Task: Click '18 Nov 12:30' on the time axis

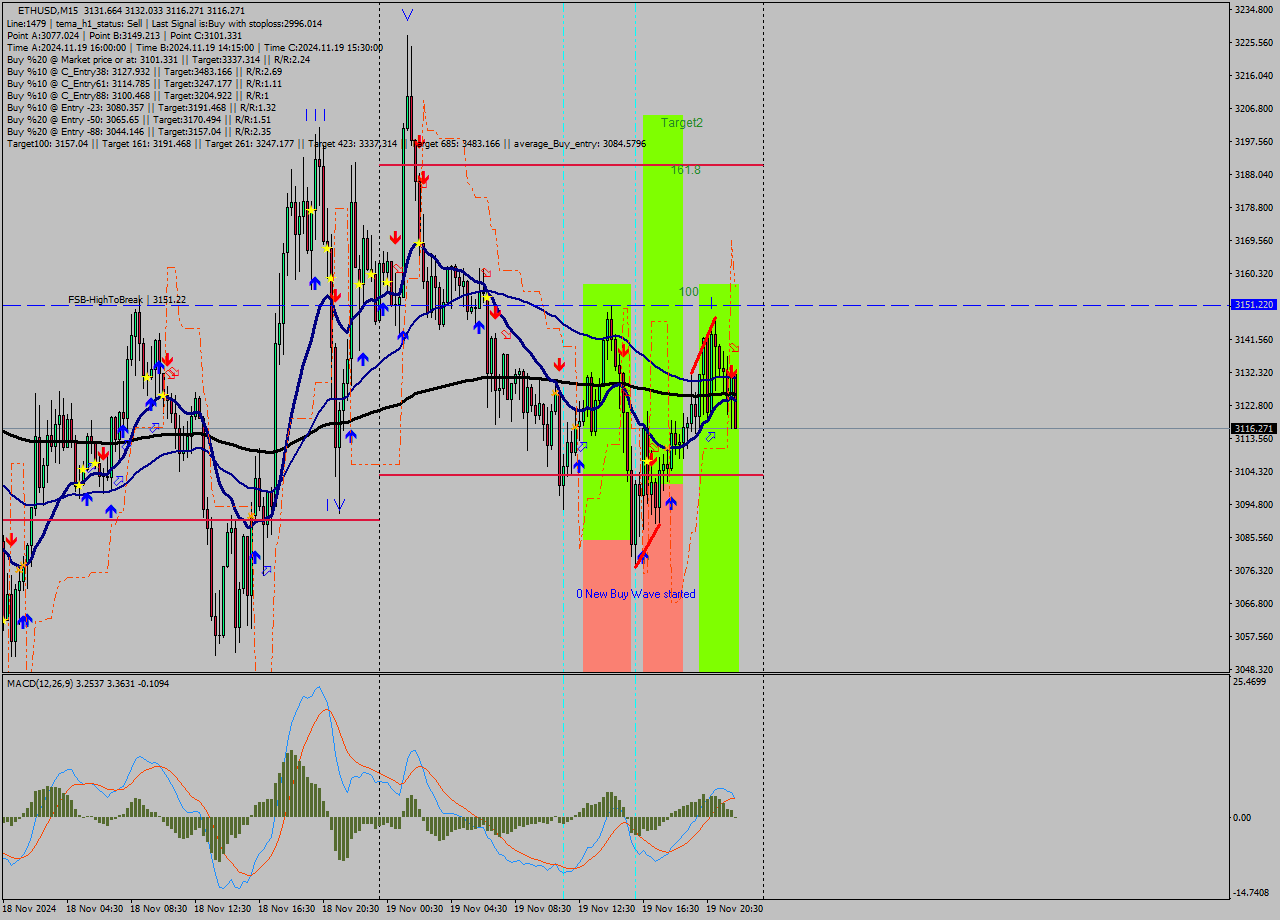Action: pos(223,909)
